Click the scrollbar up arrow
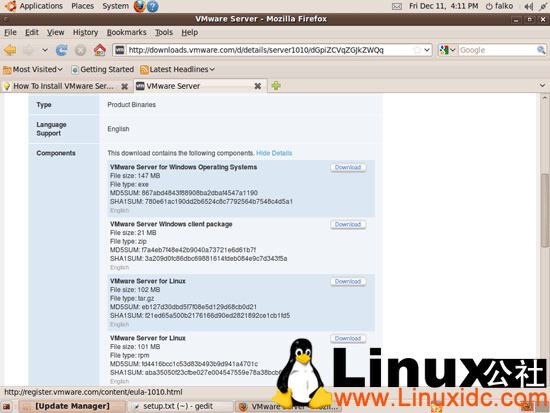 click(x=544, y=98)
